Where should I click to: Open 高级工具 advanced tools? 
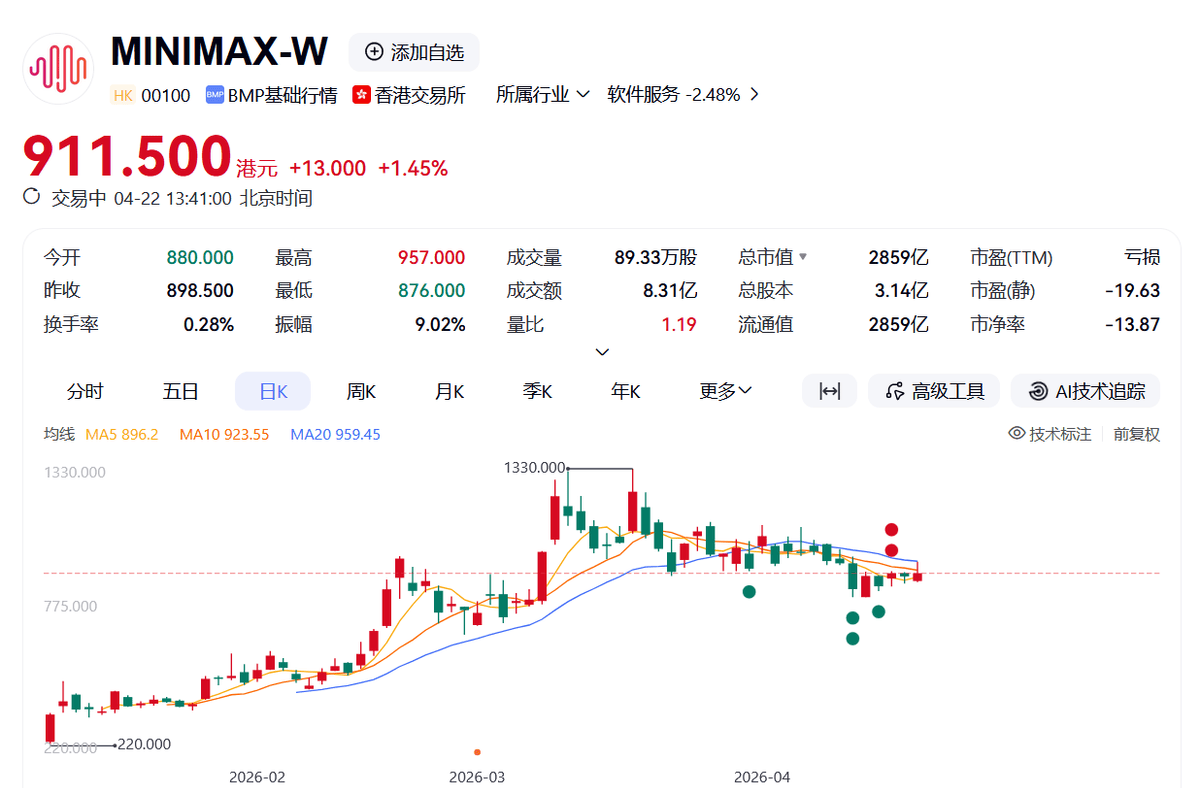(x=934, y=391)
